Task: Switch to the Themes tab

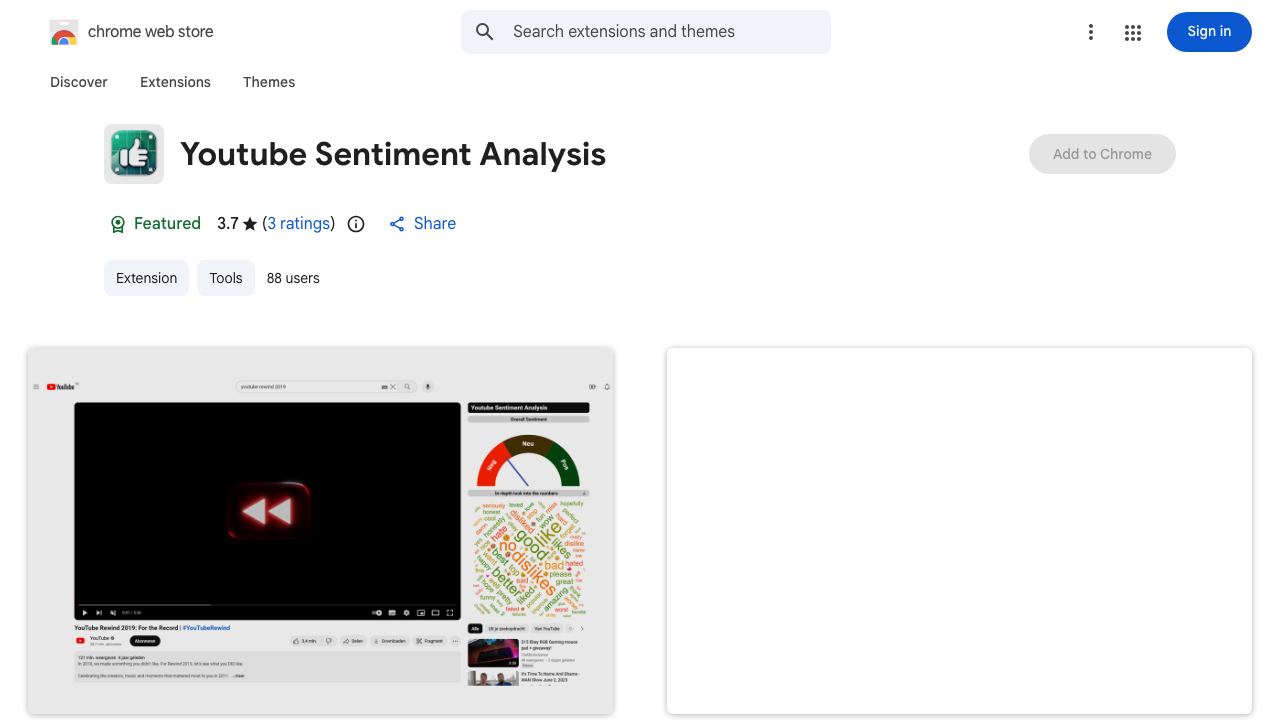Action: (x=269, y=82)
